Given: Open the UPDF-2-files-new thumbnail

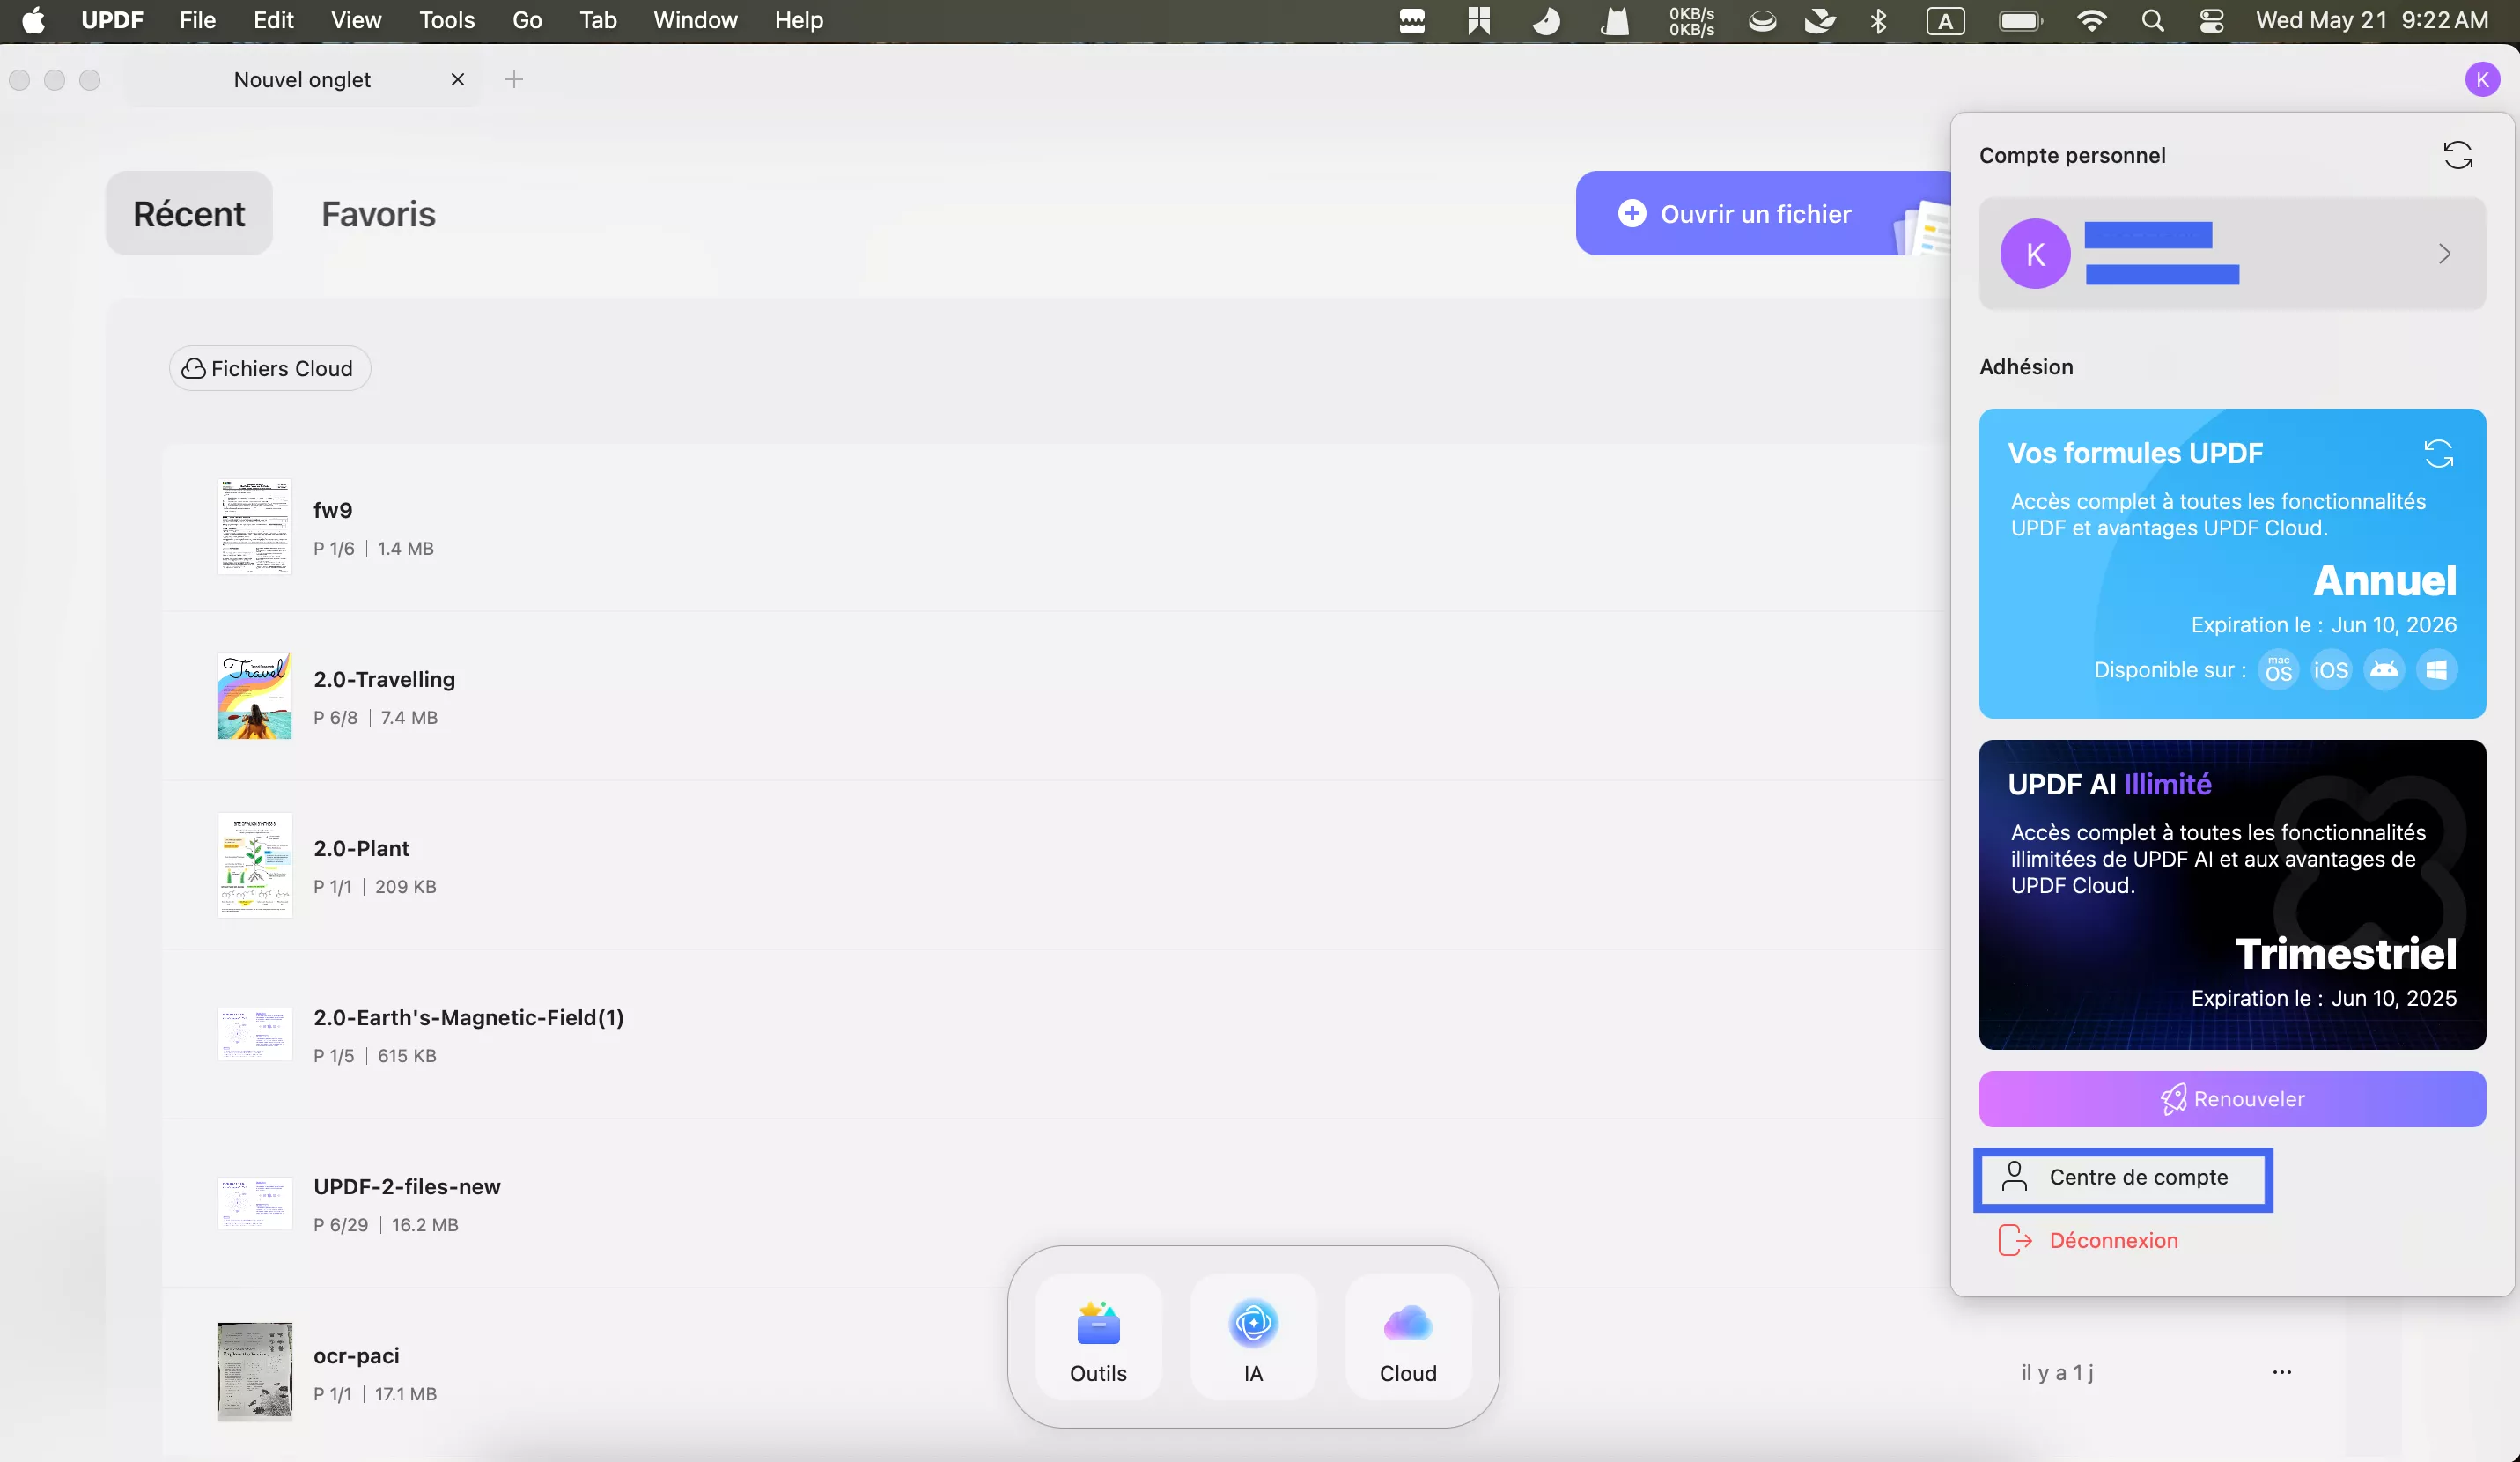Looking at the screenshot, I should click(x=255, y=1203).
